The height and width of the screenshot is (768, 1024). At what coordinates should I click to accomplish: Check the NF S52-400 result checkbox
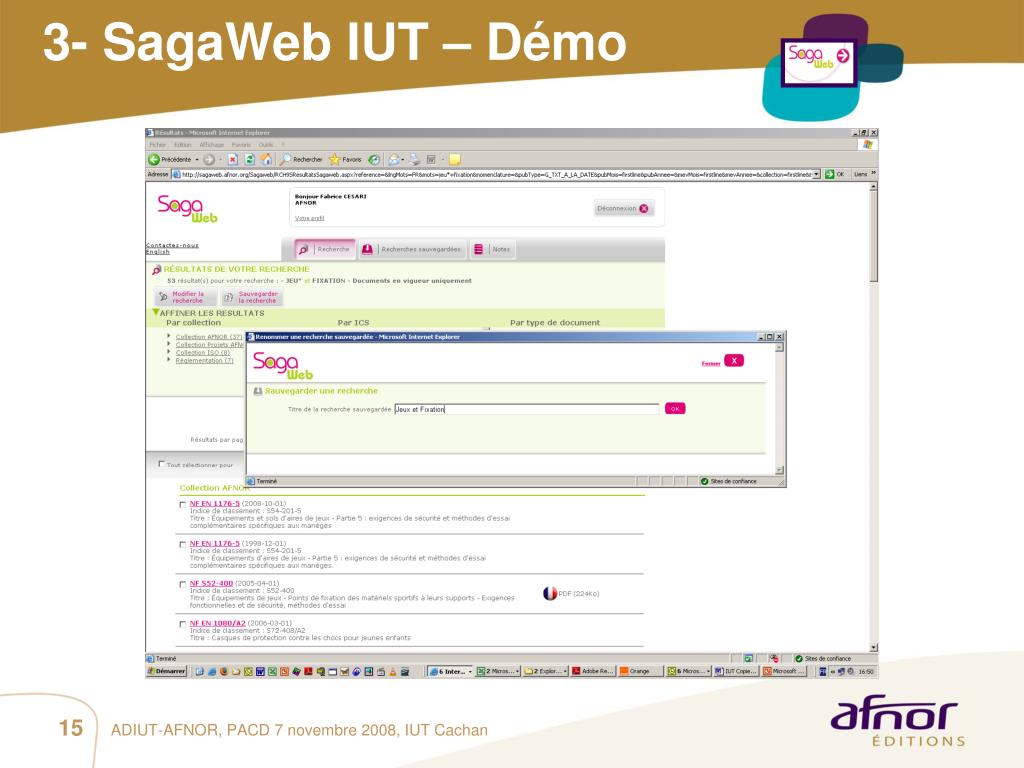pos(182,584)
